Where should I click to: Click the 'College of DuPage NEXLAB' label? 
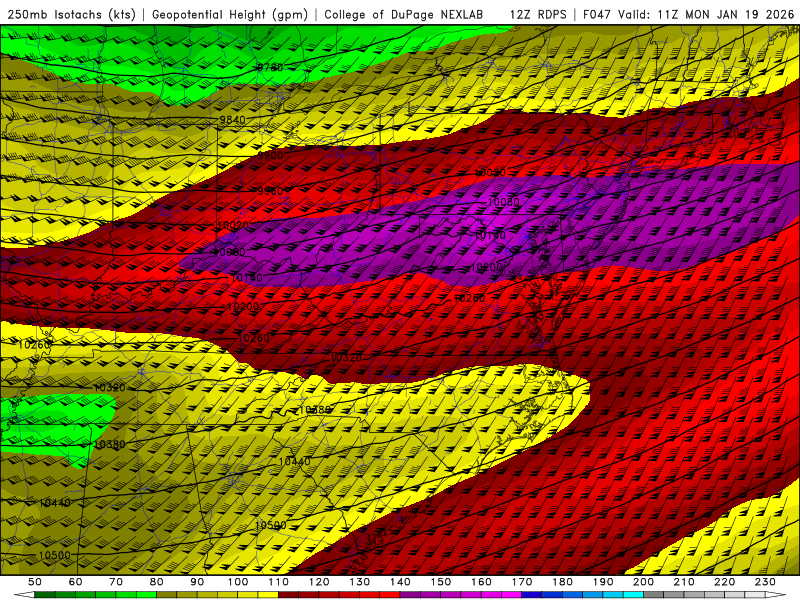coord(404,15)
